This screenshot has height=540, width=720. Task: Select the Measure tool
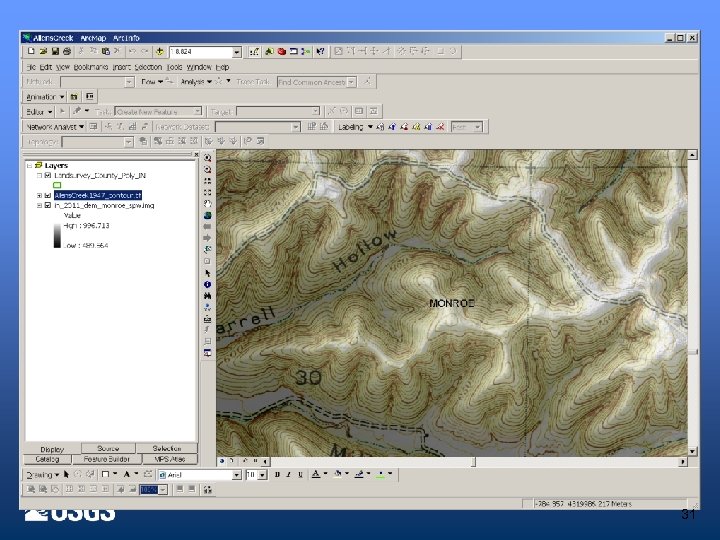(x=208, y=319)
